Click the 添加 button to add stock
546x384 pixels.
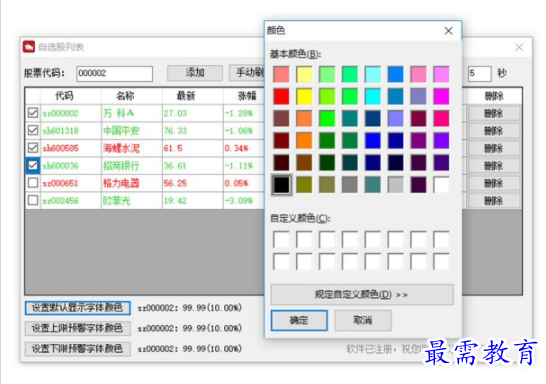point(195,73)
